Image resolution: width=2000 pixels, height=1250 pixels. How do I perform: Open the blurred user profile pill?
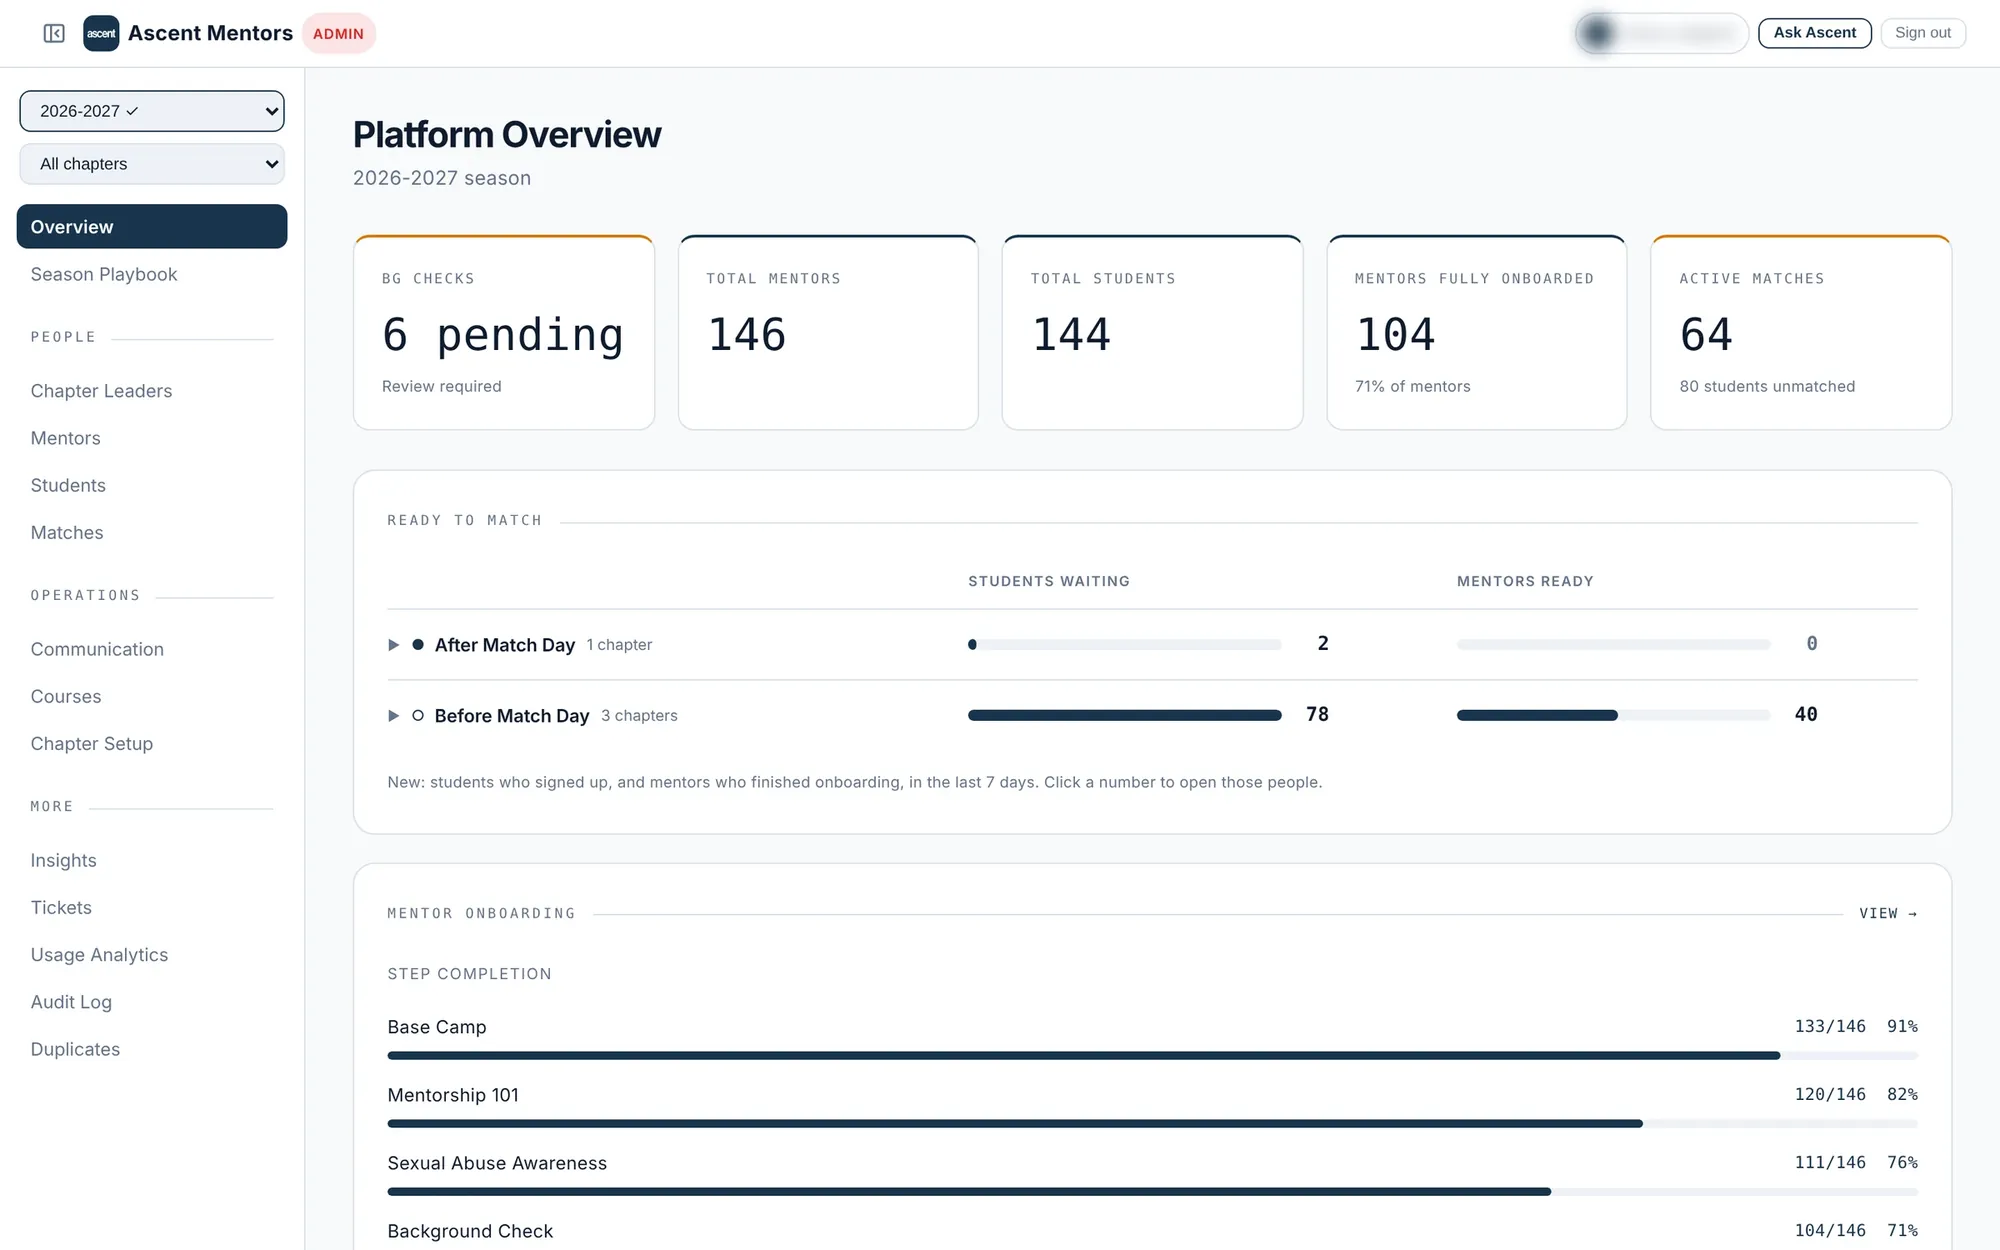1661,33
